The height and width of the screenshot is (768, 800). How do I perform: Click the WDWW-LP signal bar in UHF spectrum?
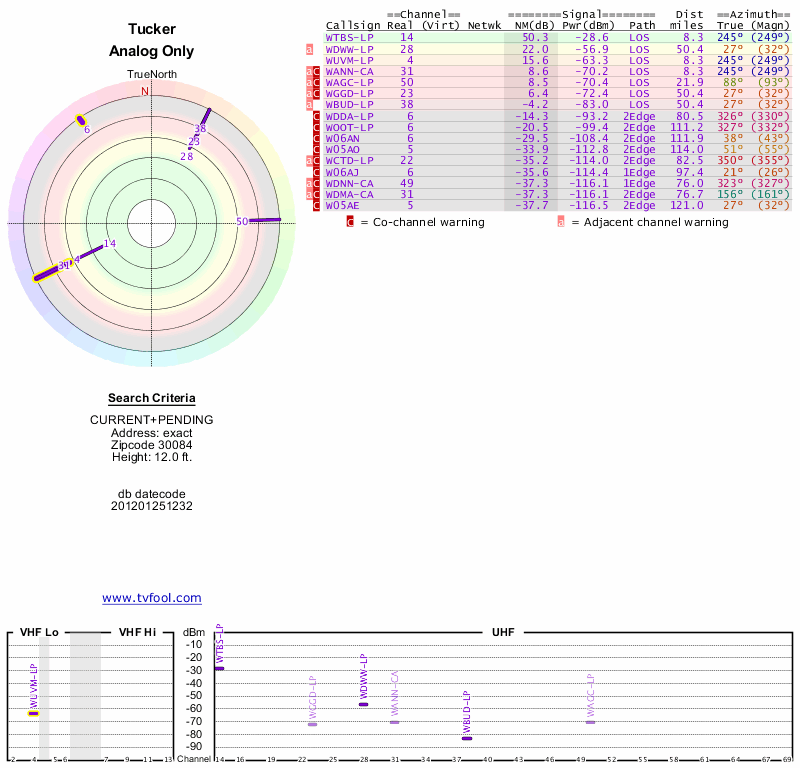click(x=363, y=704)
